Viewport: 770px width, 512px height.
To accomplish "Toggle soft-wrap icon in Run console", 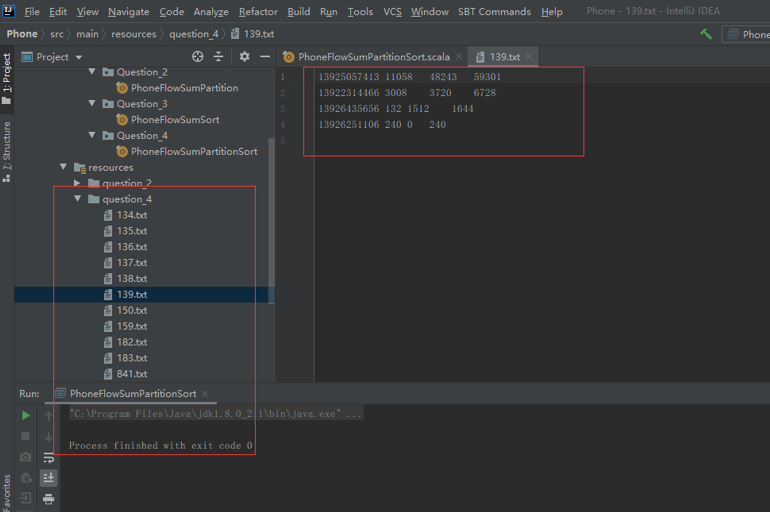I will click(x=48, y=458).
